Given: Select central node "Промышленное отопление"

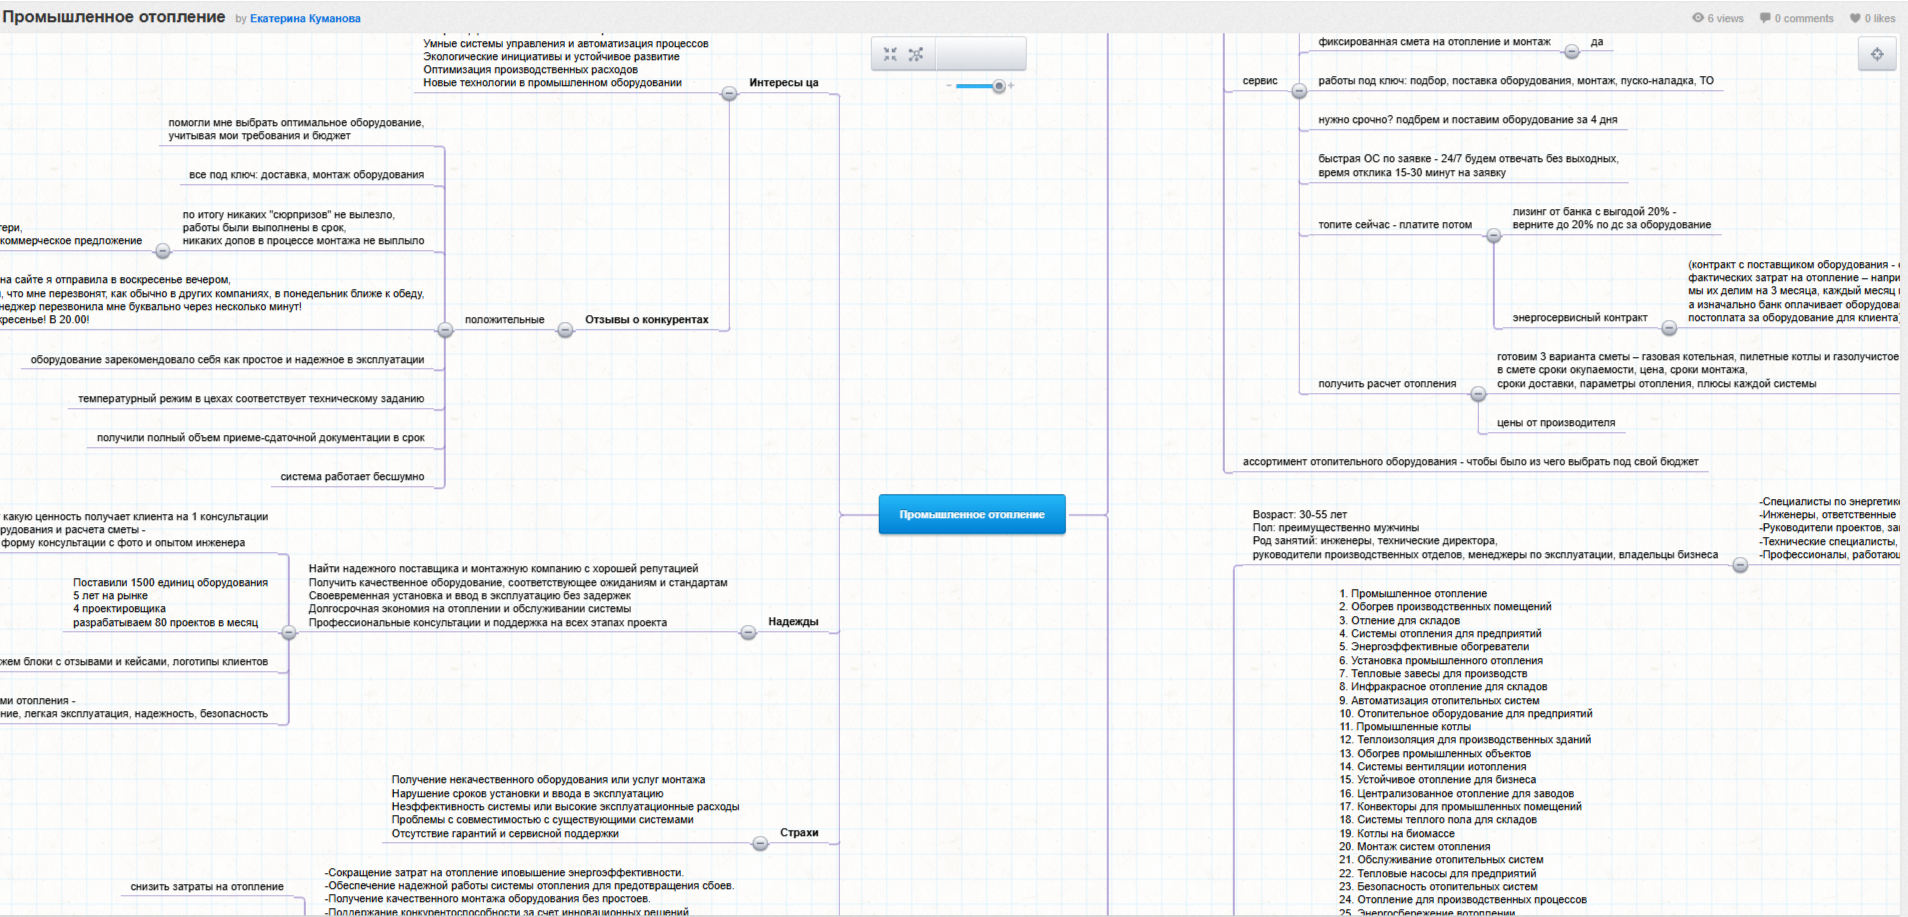Looking at the screenshot, I should click(x=971, y=514).
